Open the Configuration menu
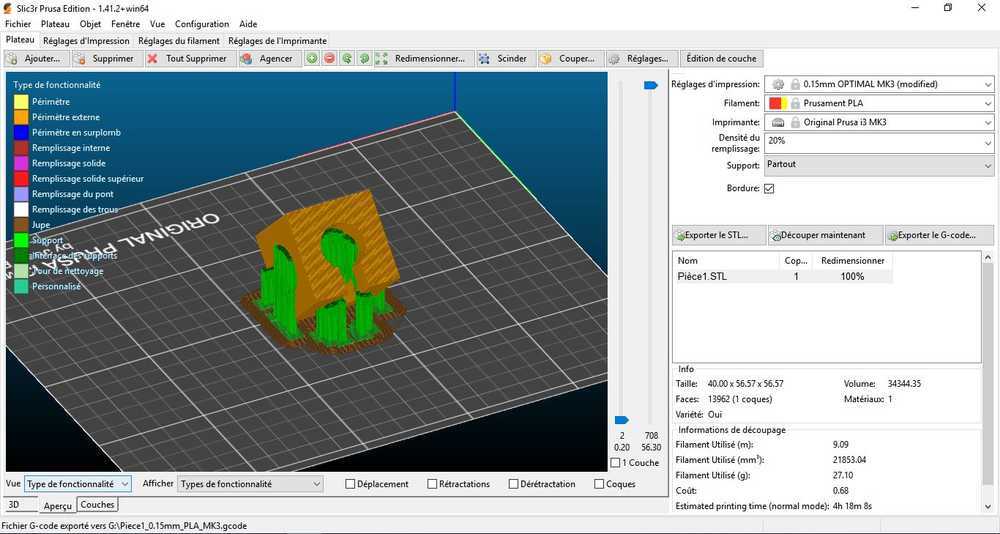This screenshot has width=1000, height=534. click(x=202, y=24)
